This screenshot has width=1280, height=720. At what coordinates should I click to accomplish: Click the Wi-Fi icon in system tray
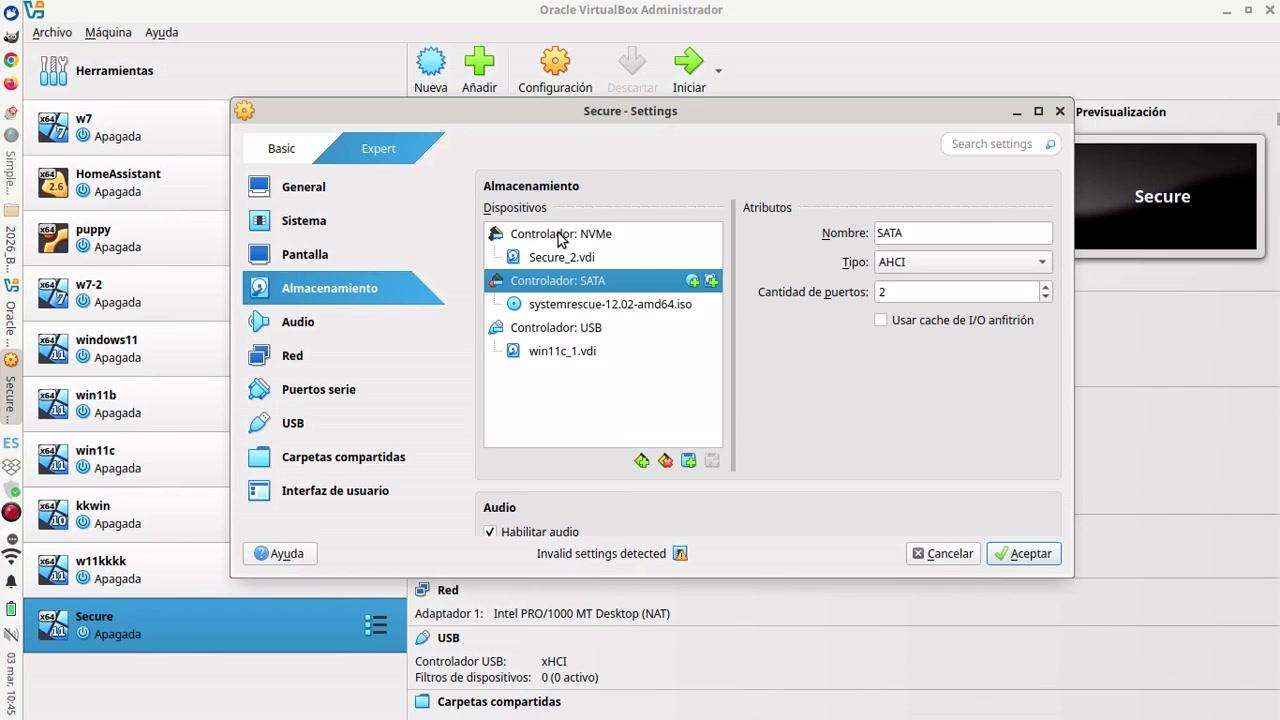11,557
